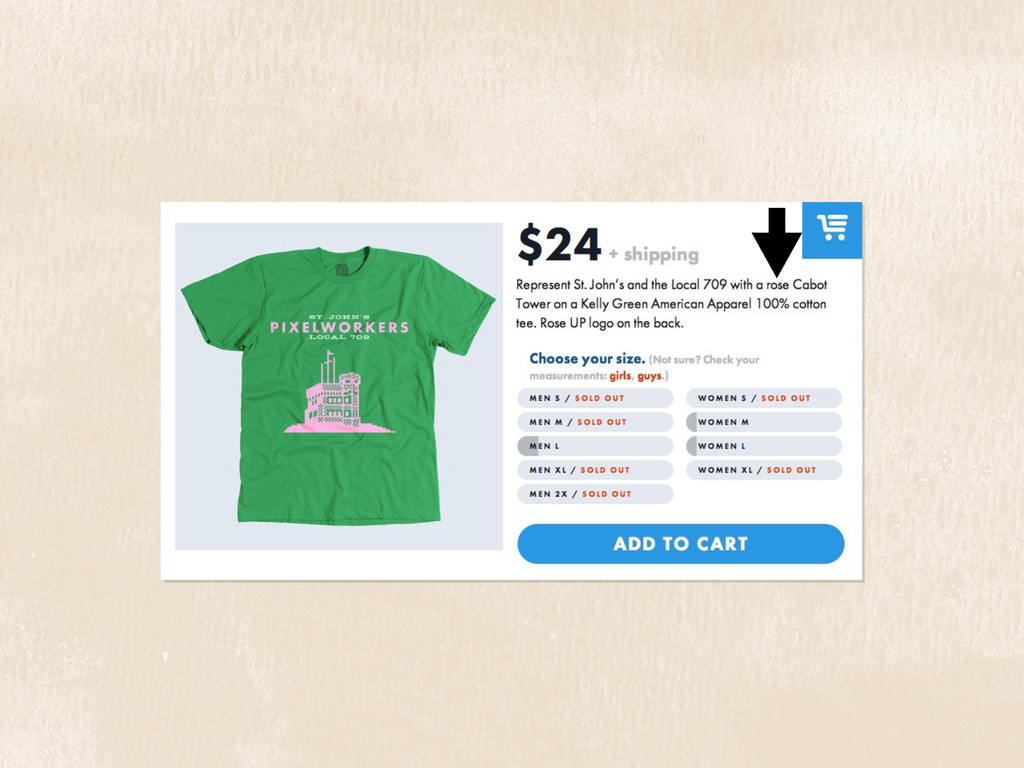Choose the sold out WOMEN S size
1024x768 pixels.
click(x=764, y=398)
